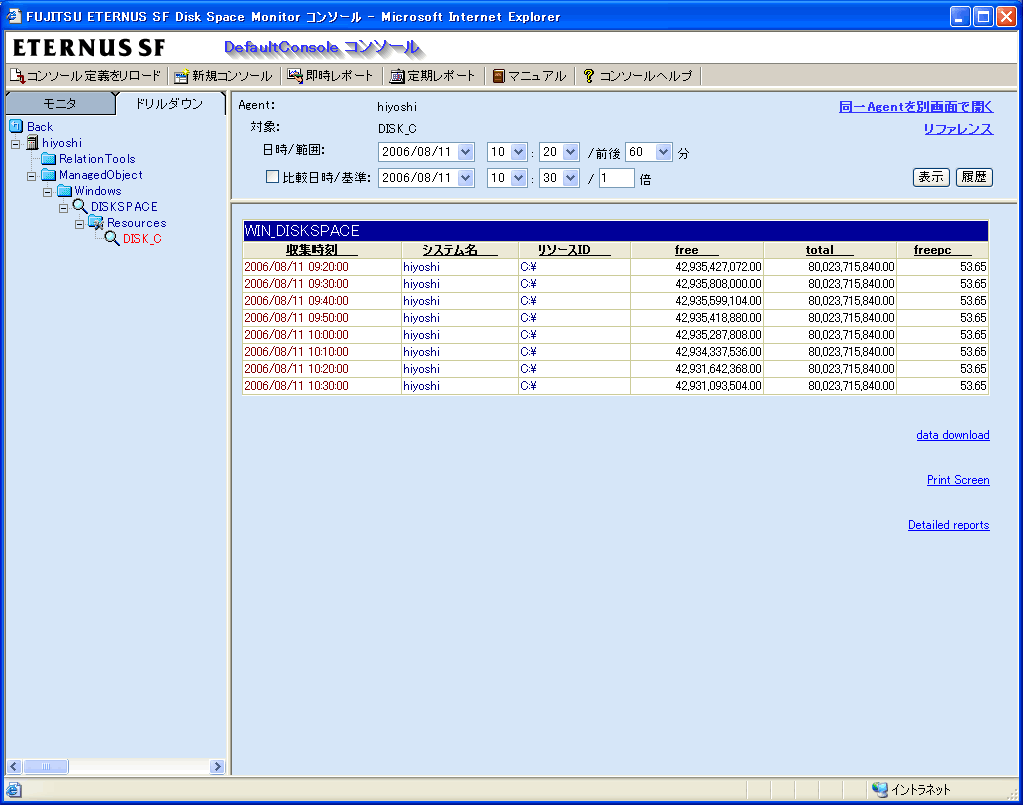
Task: Click the 即時レポート chart icon
Action: click(295, 76)
